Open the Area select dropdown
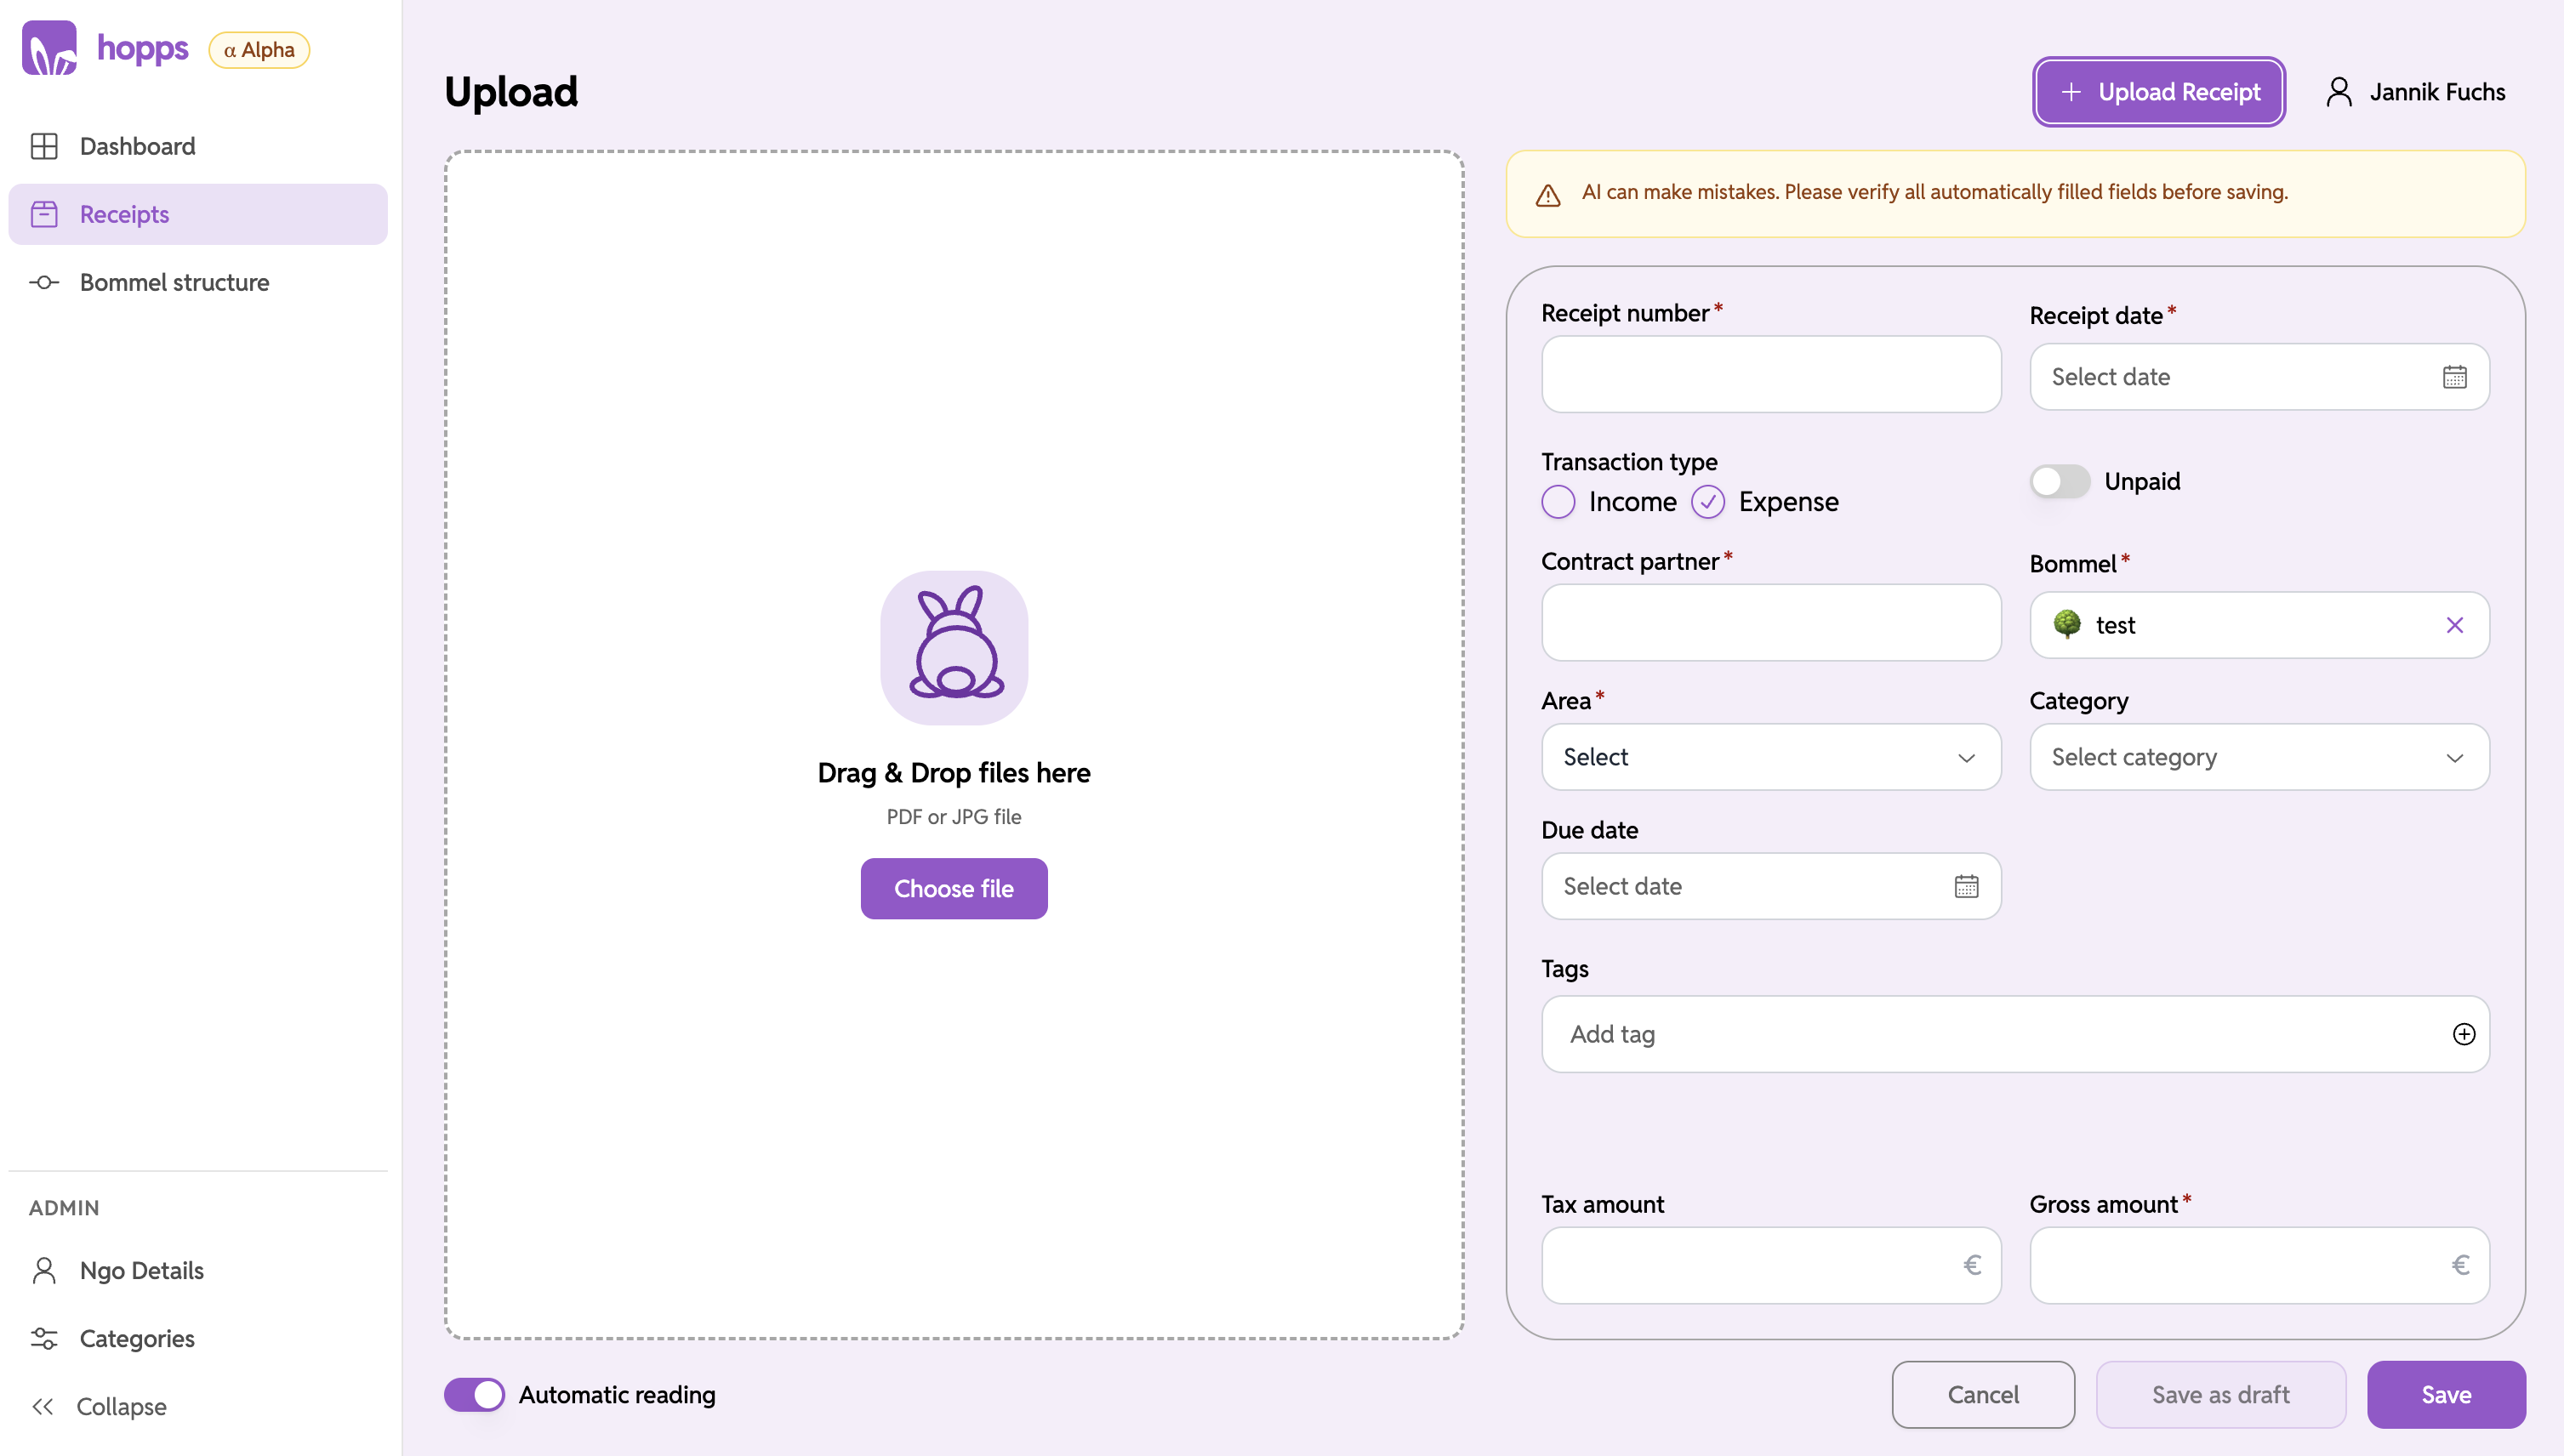This screenshot has width=2564, height=1456. (1770, 757)
